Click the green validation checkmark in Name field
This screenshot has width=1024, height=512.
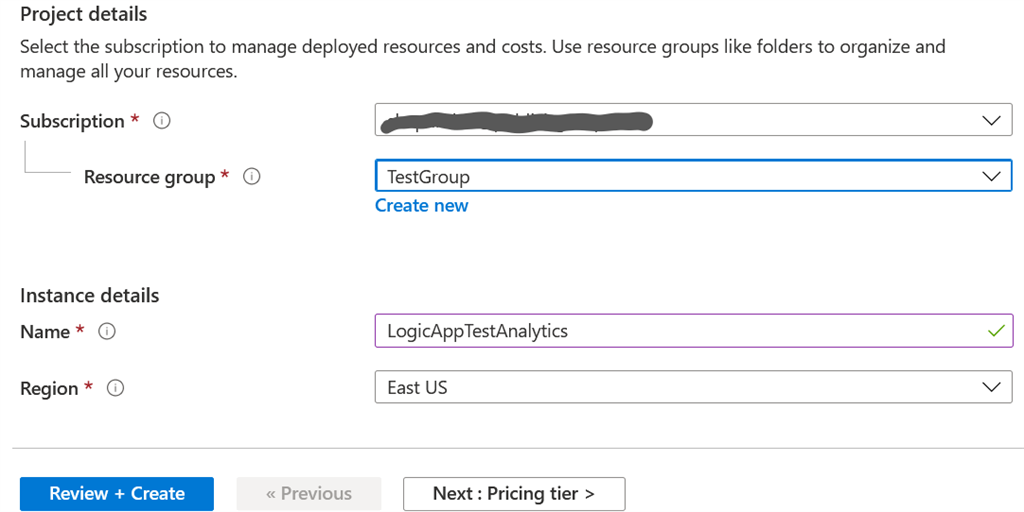pyautogui.click(x=996, y=331)
